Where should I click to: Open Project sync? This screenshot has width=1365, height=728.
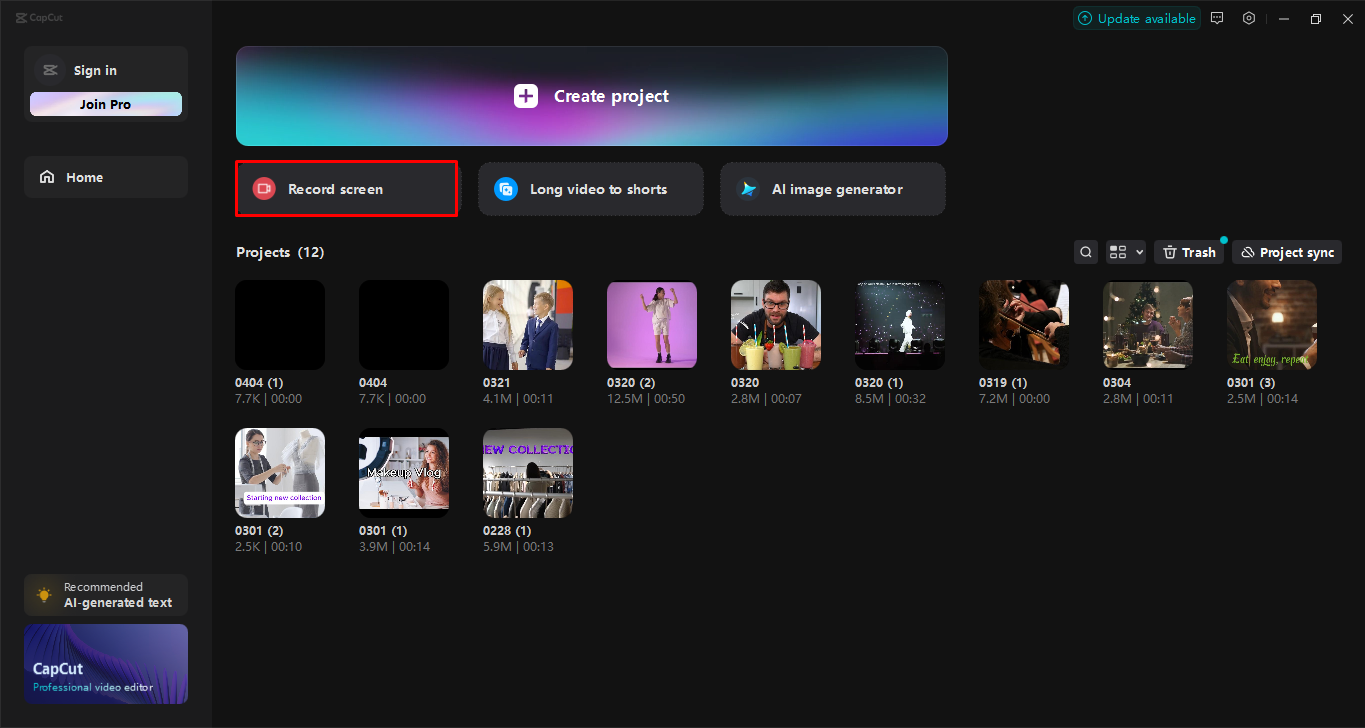pos(1287,252)
